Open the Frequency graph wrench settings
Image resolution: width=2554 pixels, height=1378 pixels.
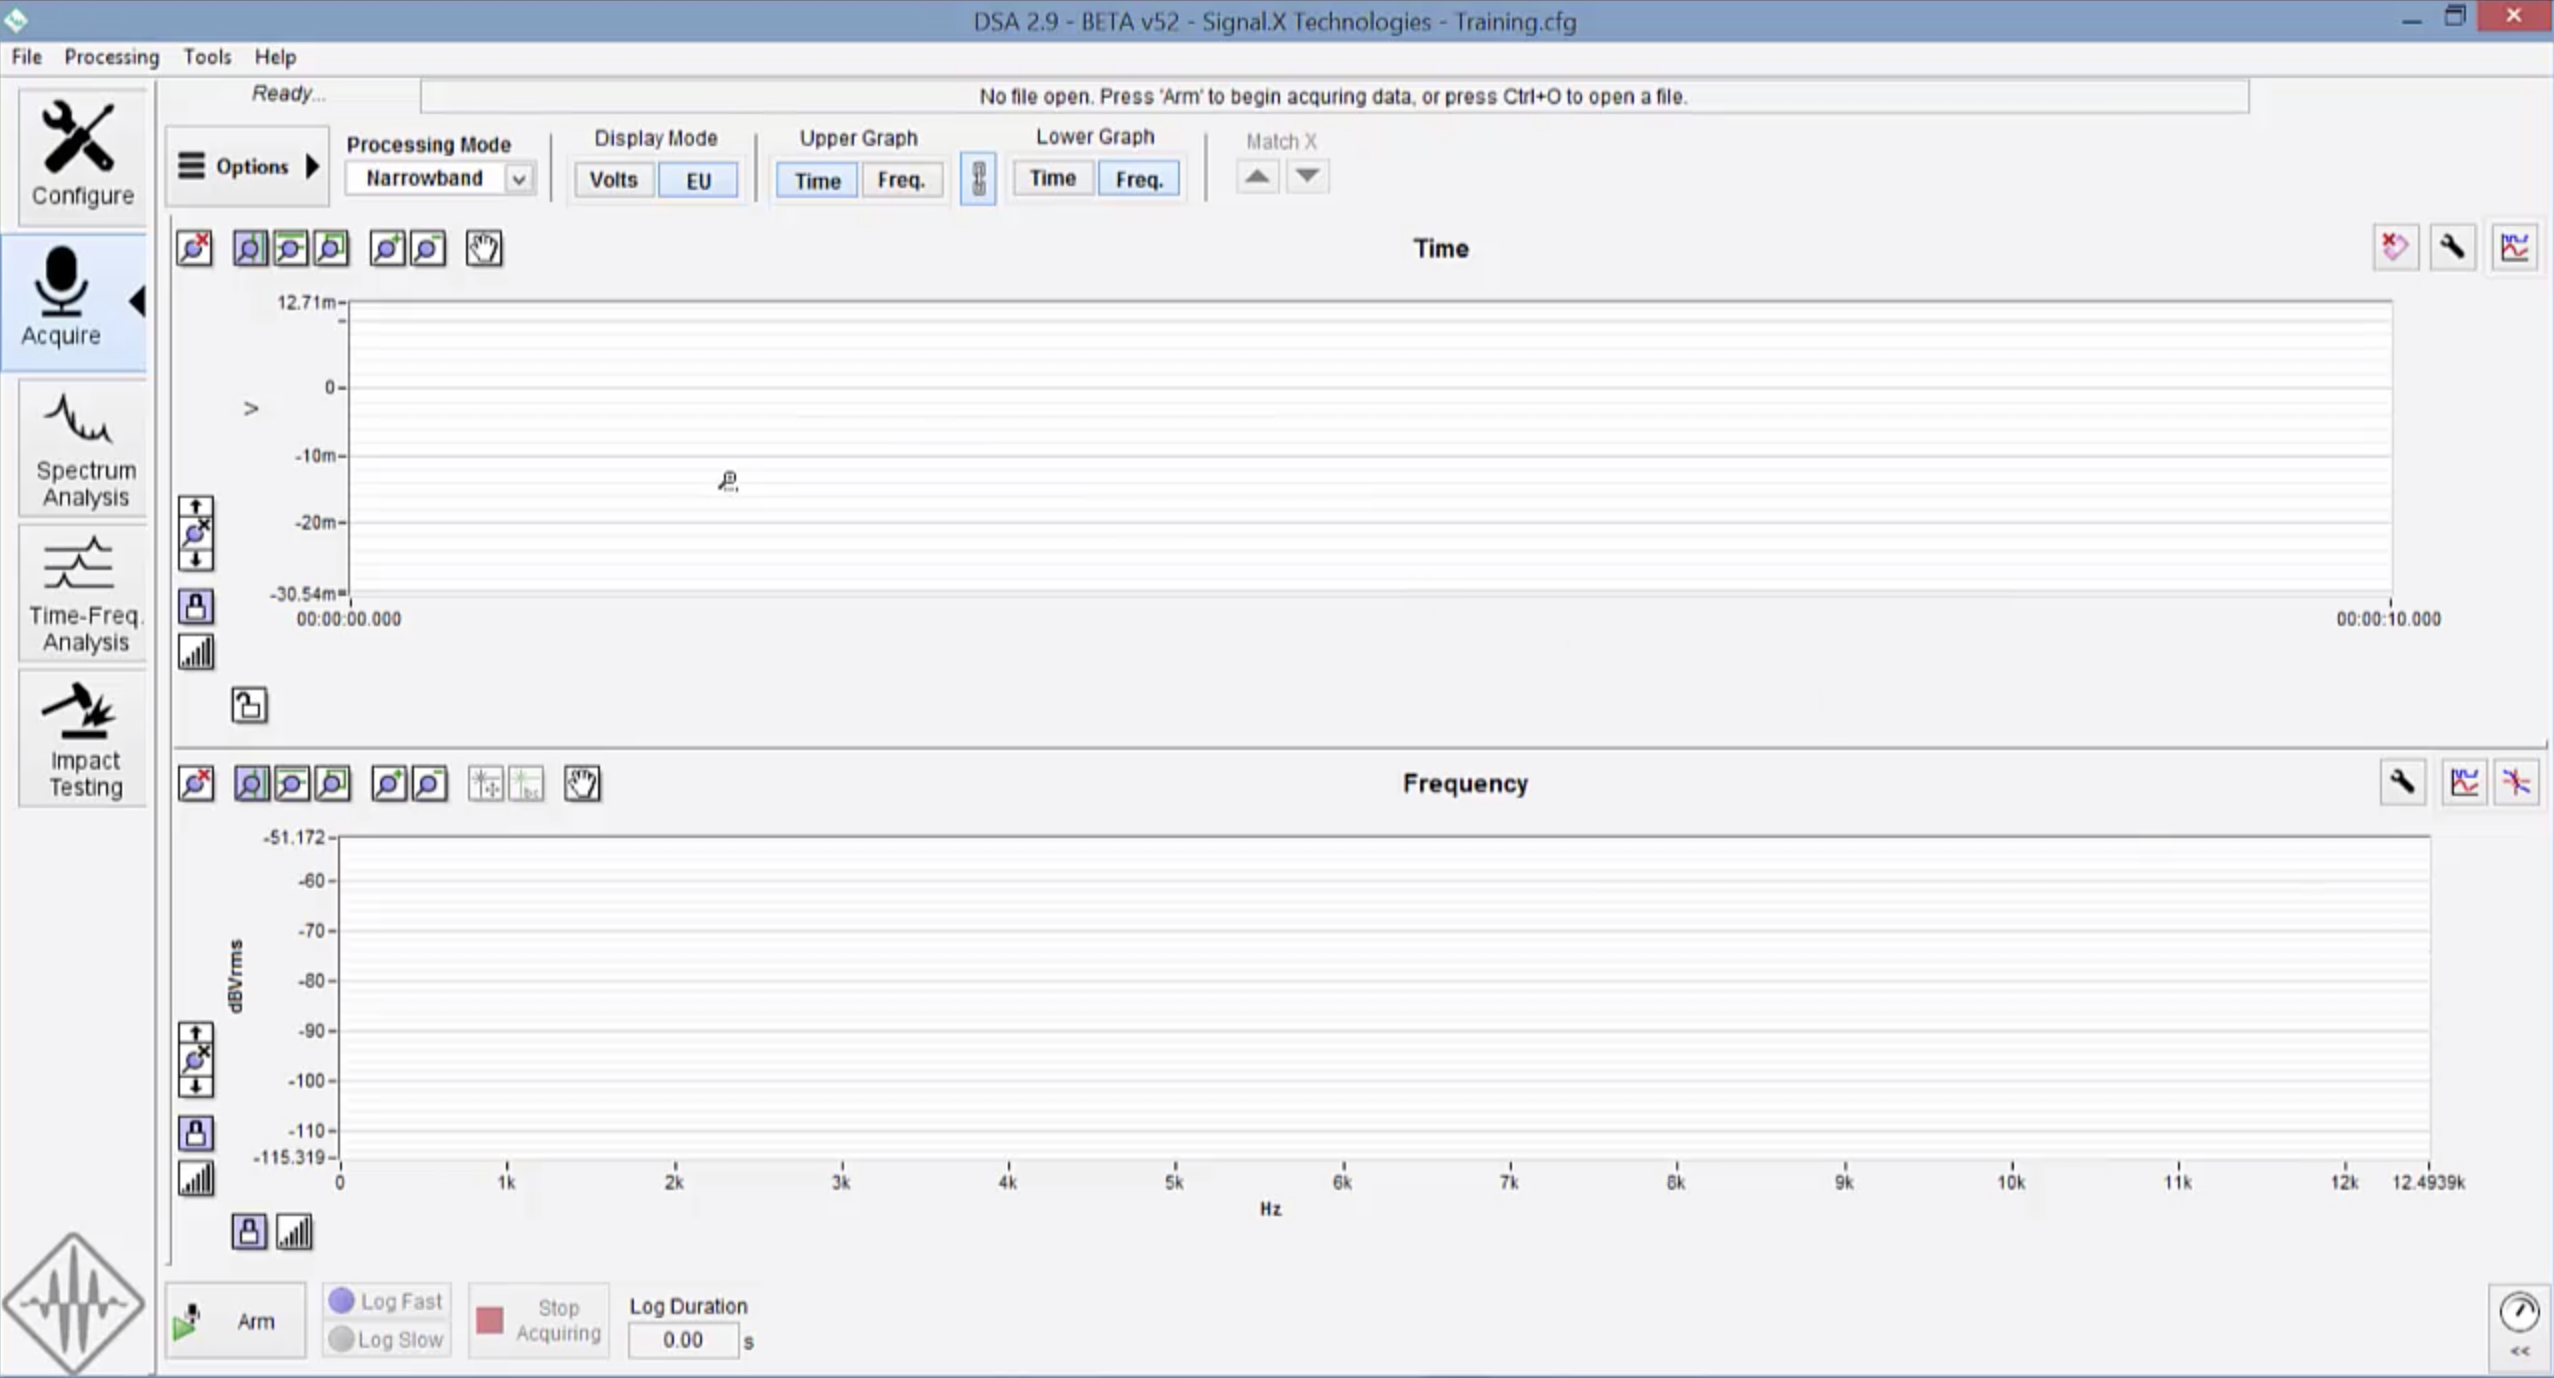(x=2402, y=782)
